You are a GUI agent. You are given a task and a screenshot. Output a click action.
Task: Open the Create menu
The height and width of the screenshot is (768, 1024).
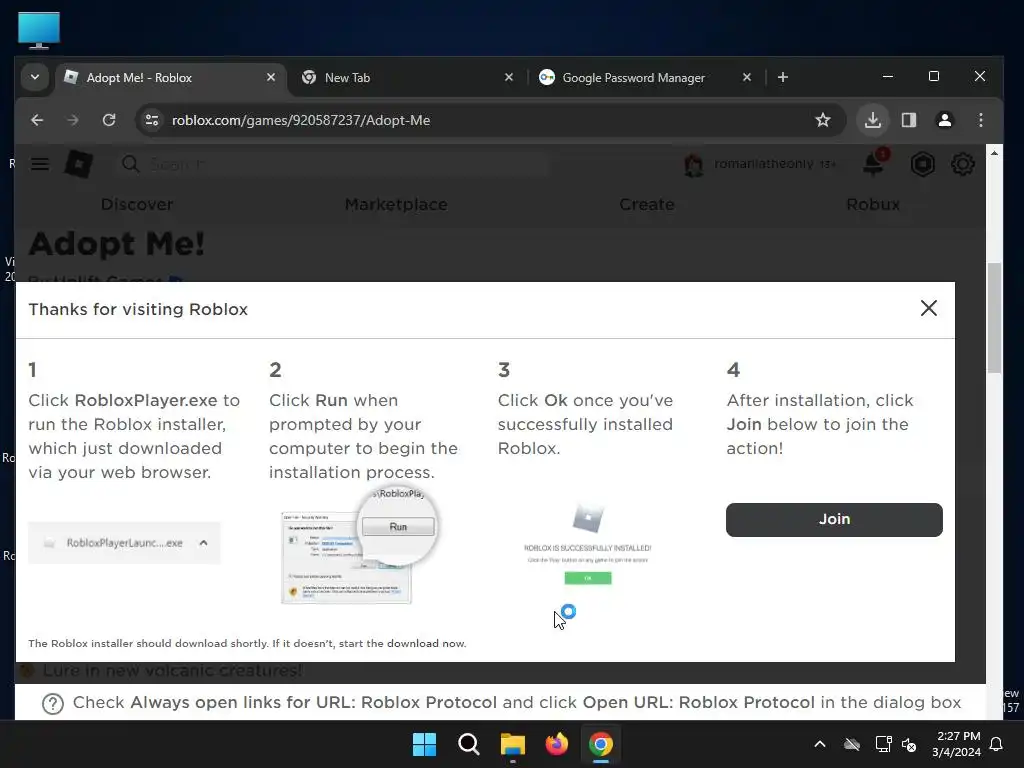(x=647, y=204)
